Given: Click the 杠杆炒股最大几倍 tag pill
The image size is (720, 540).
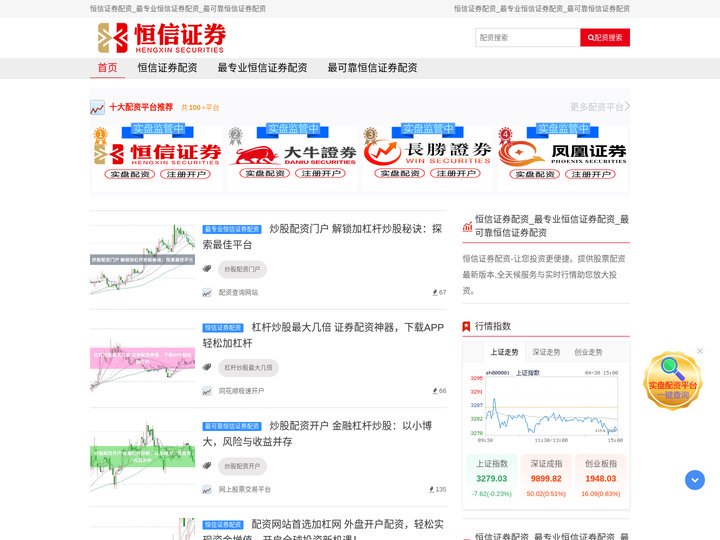Looking at the screenshot, I should [248, 368].
